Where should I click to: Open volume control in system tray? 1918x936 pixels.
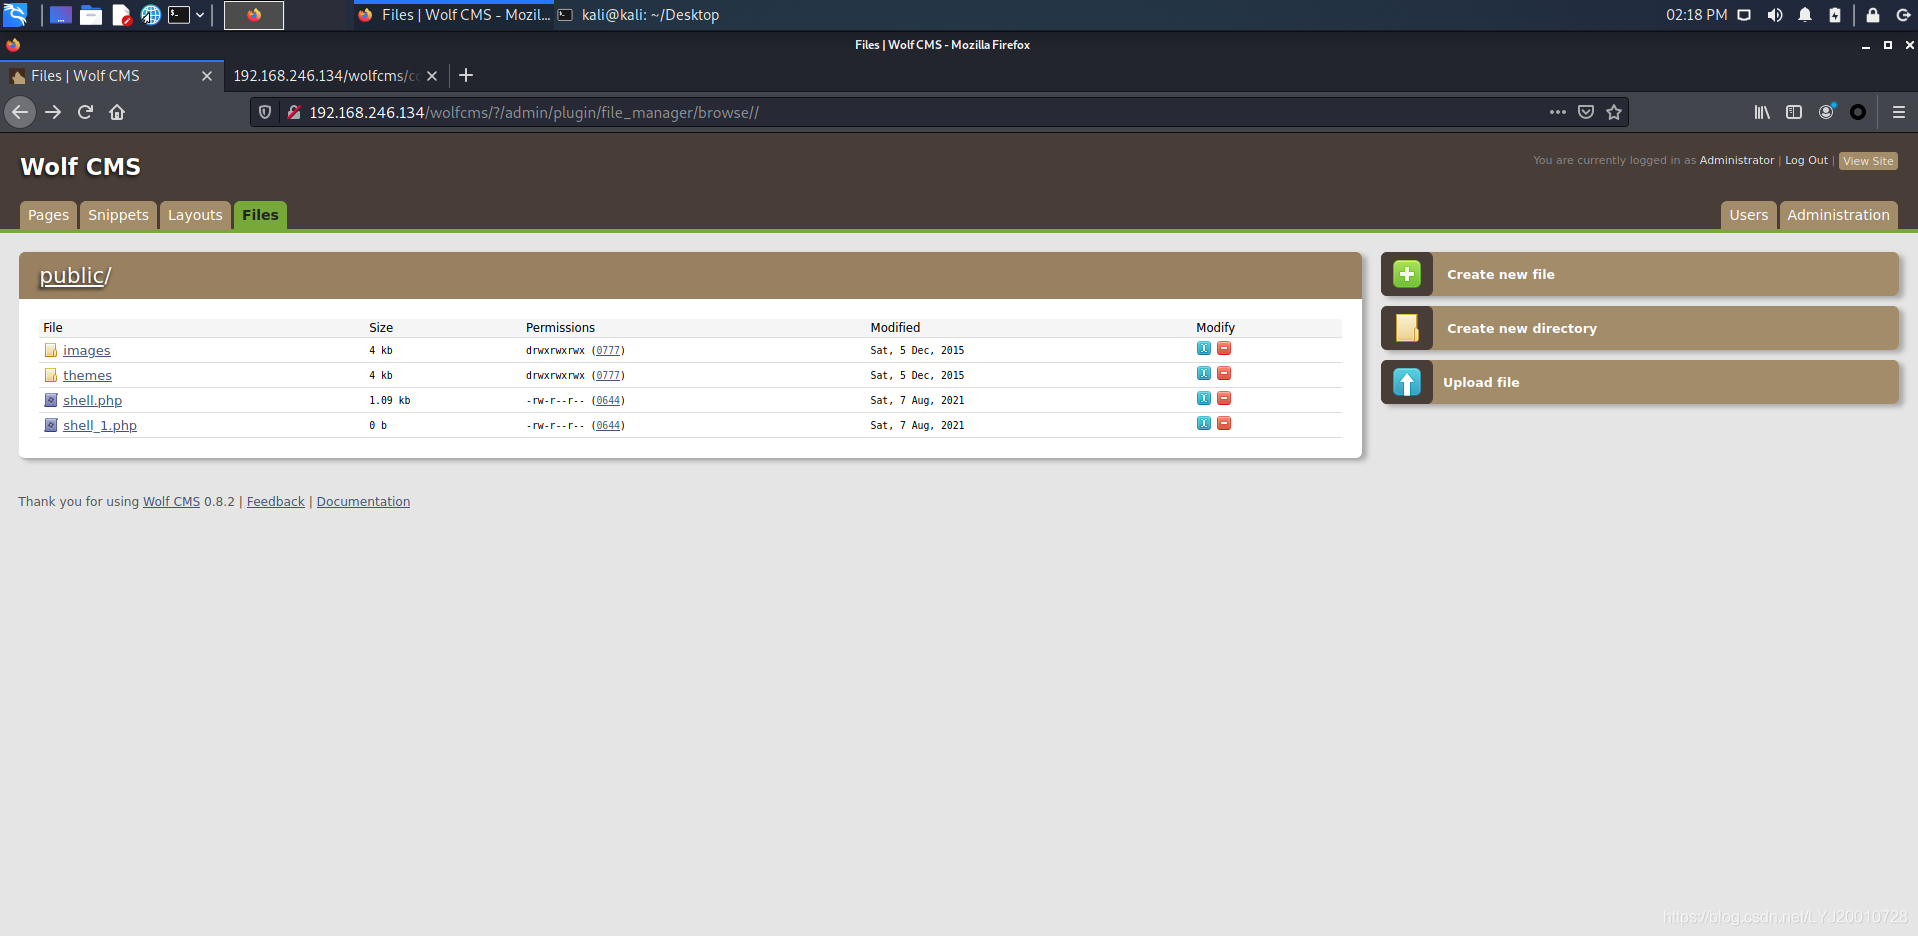pos(1775,15)
